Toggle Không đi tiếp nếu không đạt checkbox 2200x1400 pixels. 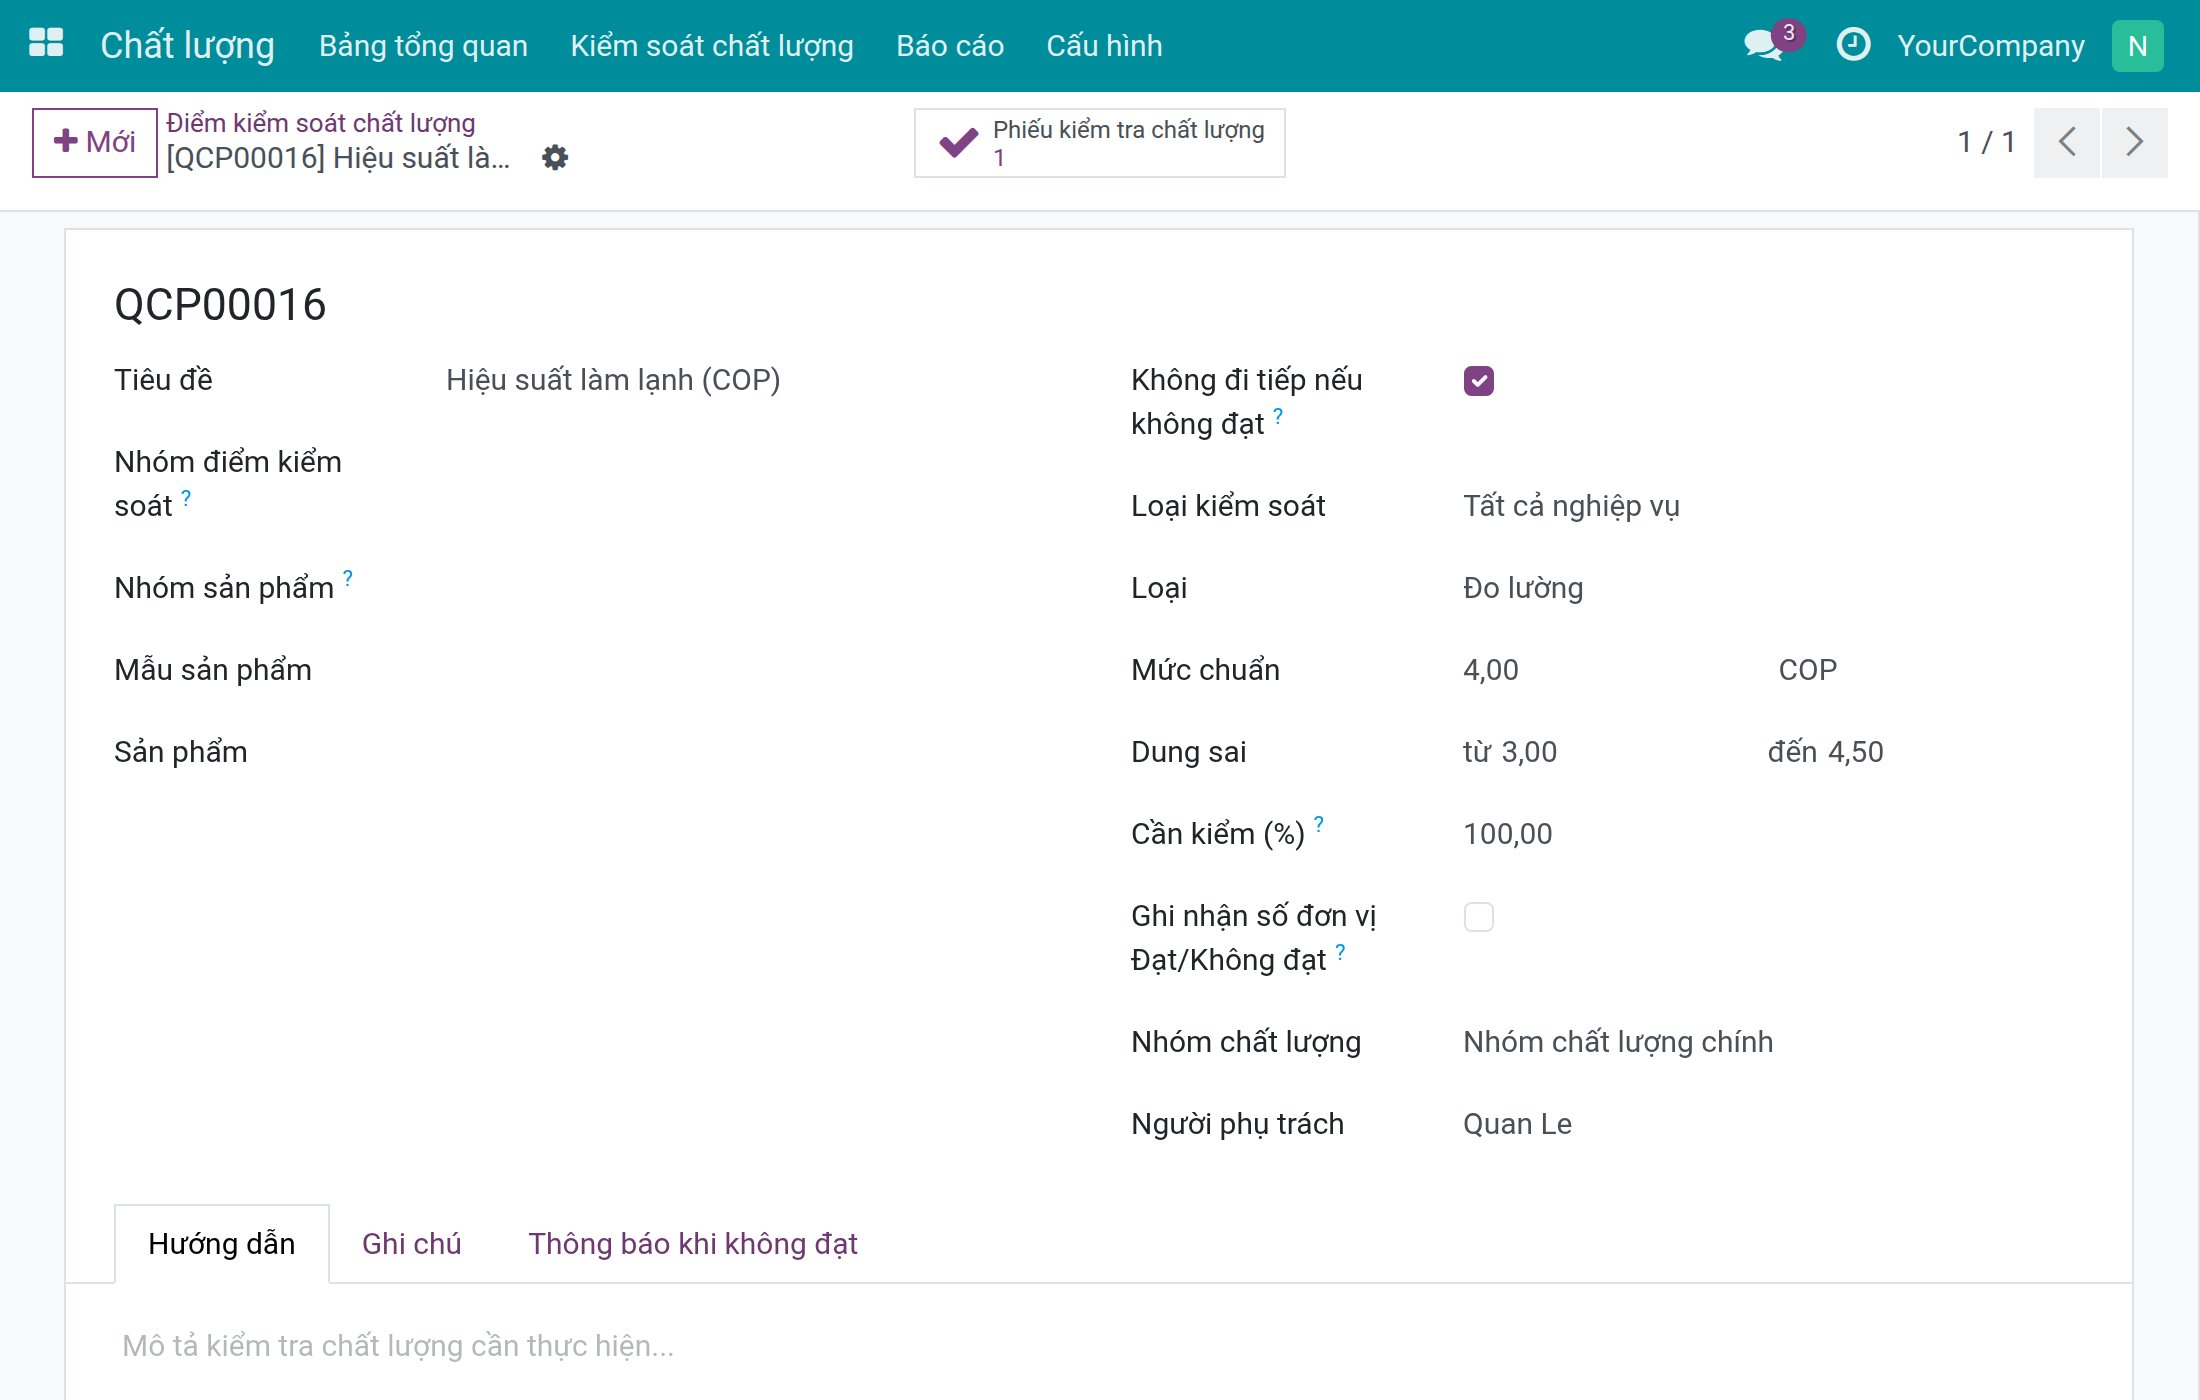1478,381
